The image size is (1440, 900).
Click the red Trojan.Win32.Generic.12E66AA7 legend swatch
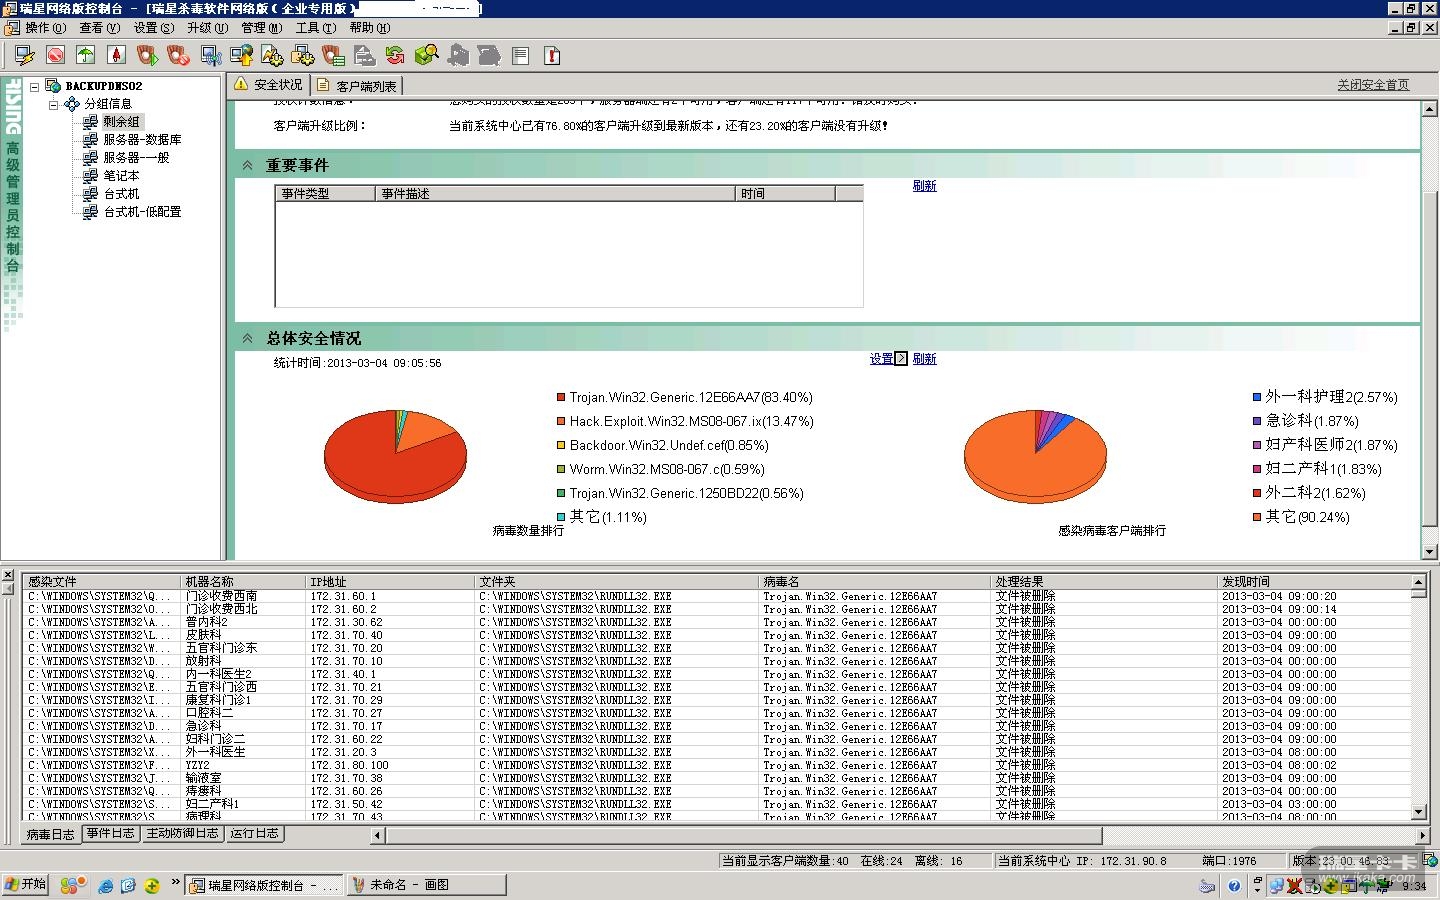click(561, 397)
